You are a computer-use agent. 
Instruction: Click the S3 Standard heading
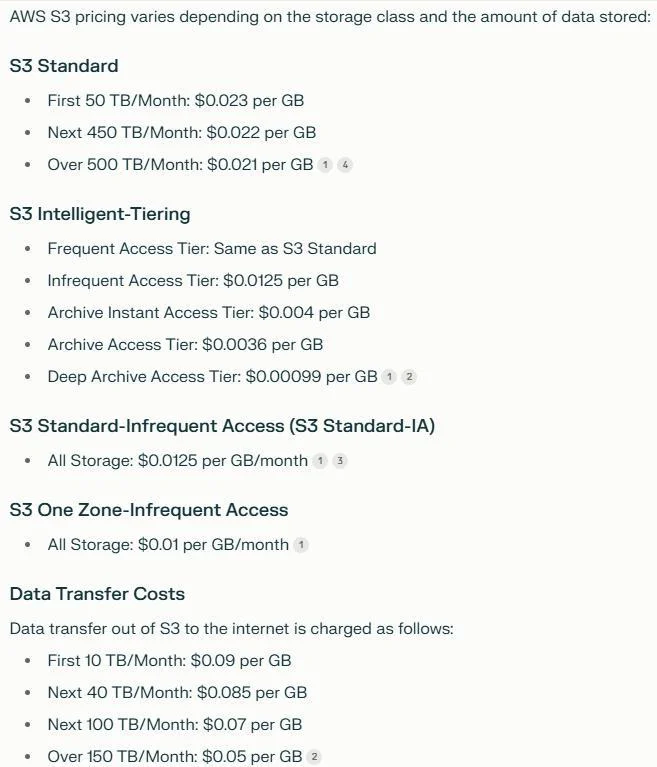coord(64,66)
